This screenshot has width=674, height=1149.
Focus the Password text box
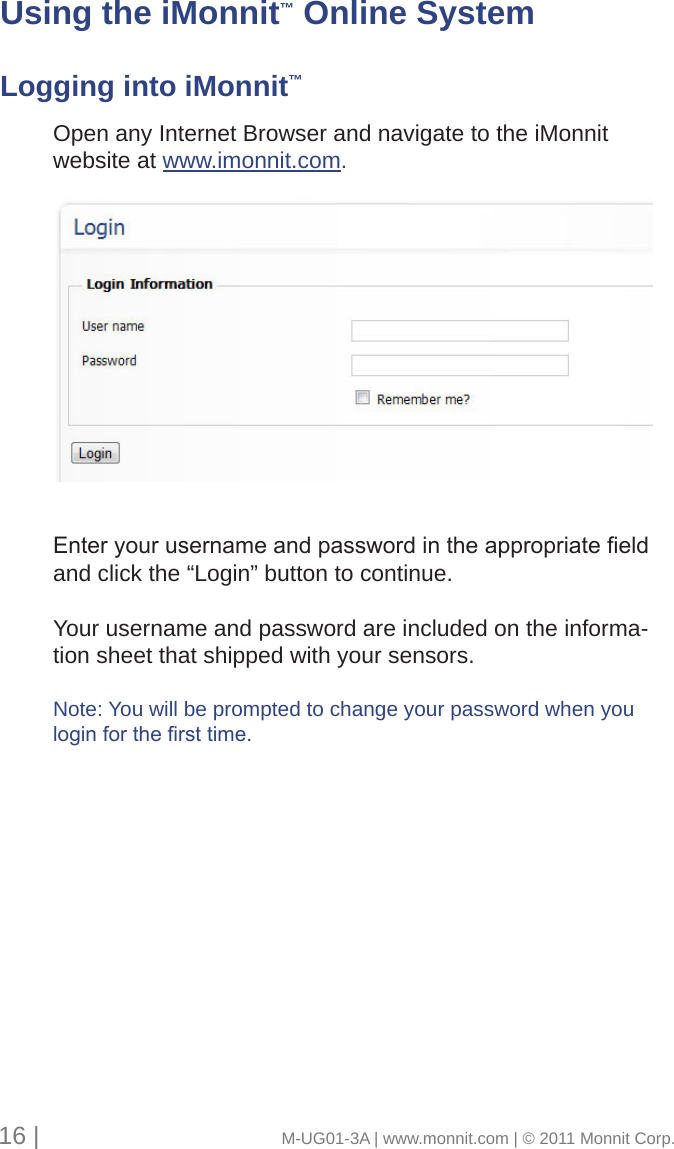(459, 365)
